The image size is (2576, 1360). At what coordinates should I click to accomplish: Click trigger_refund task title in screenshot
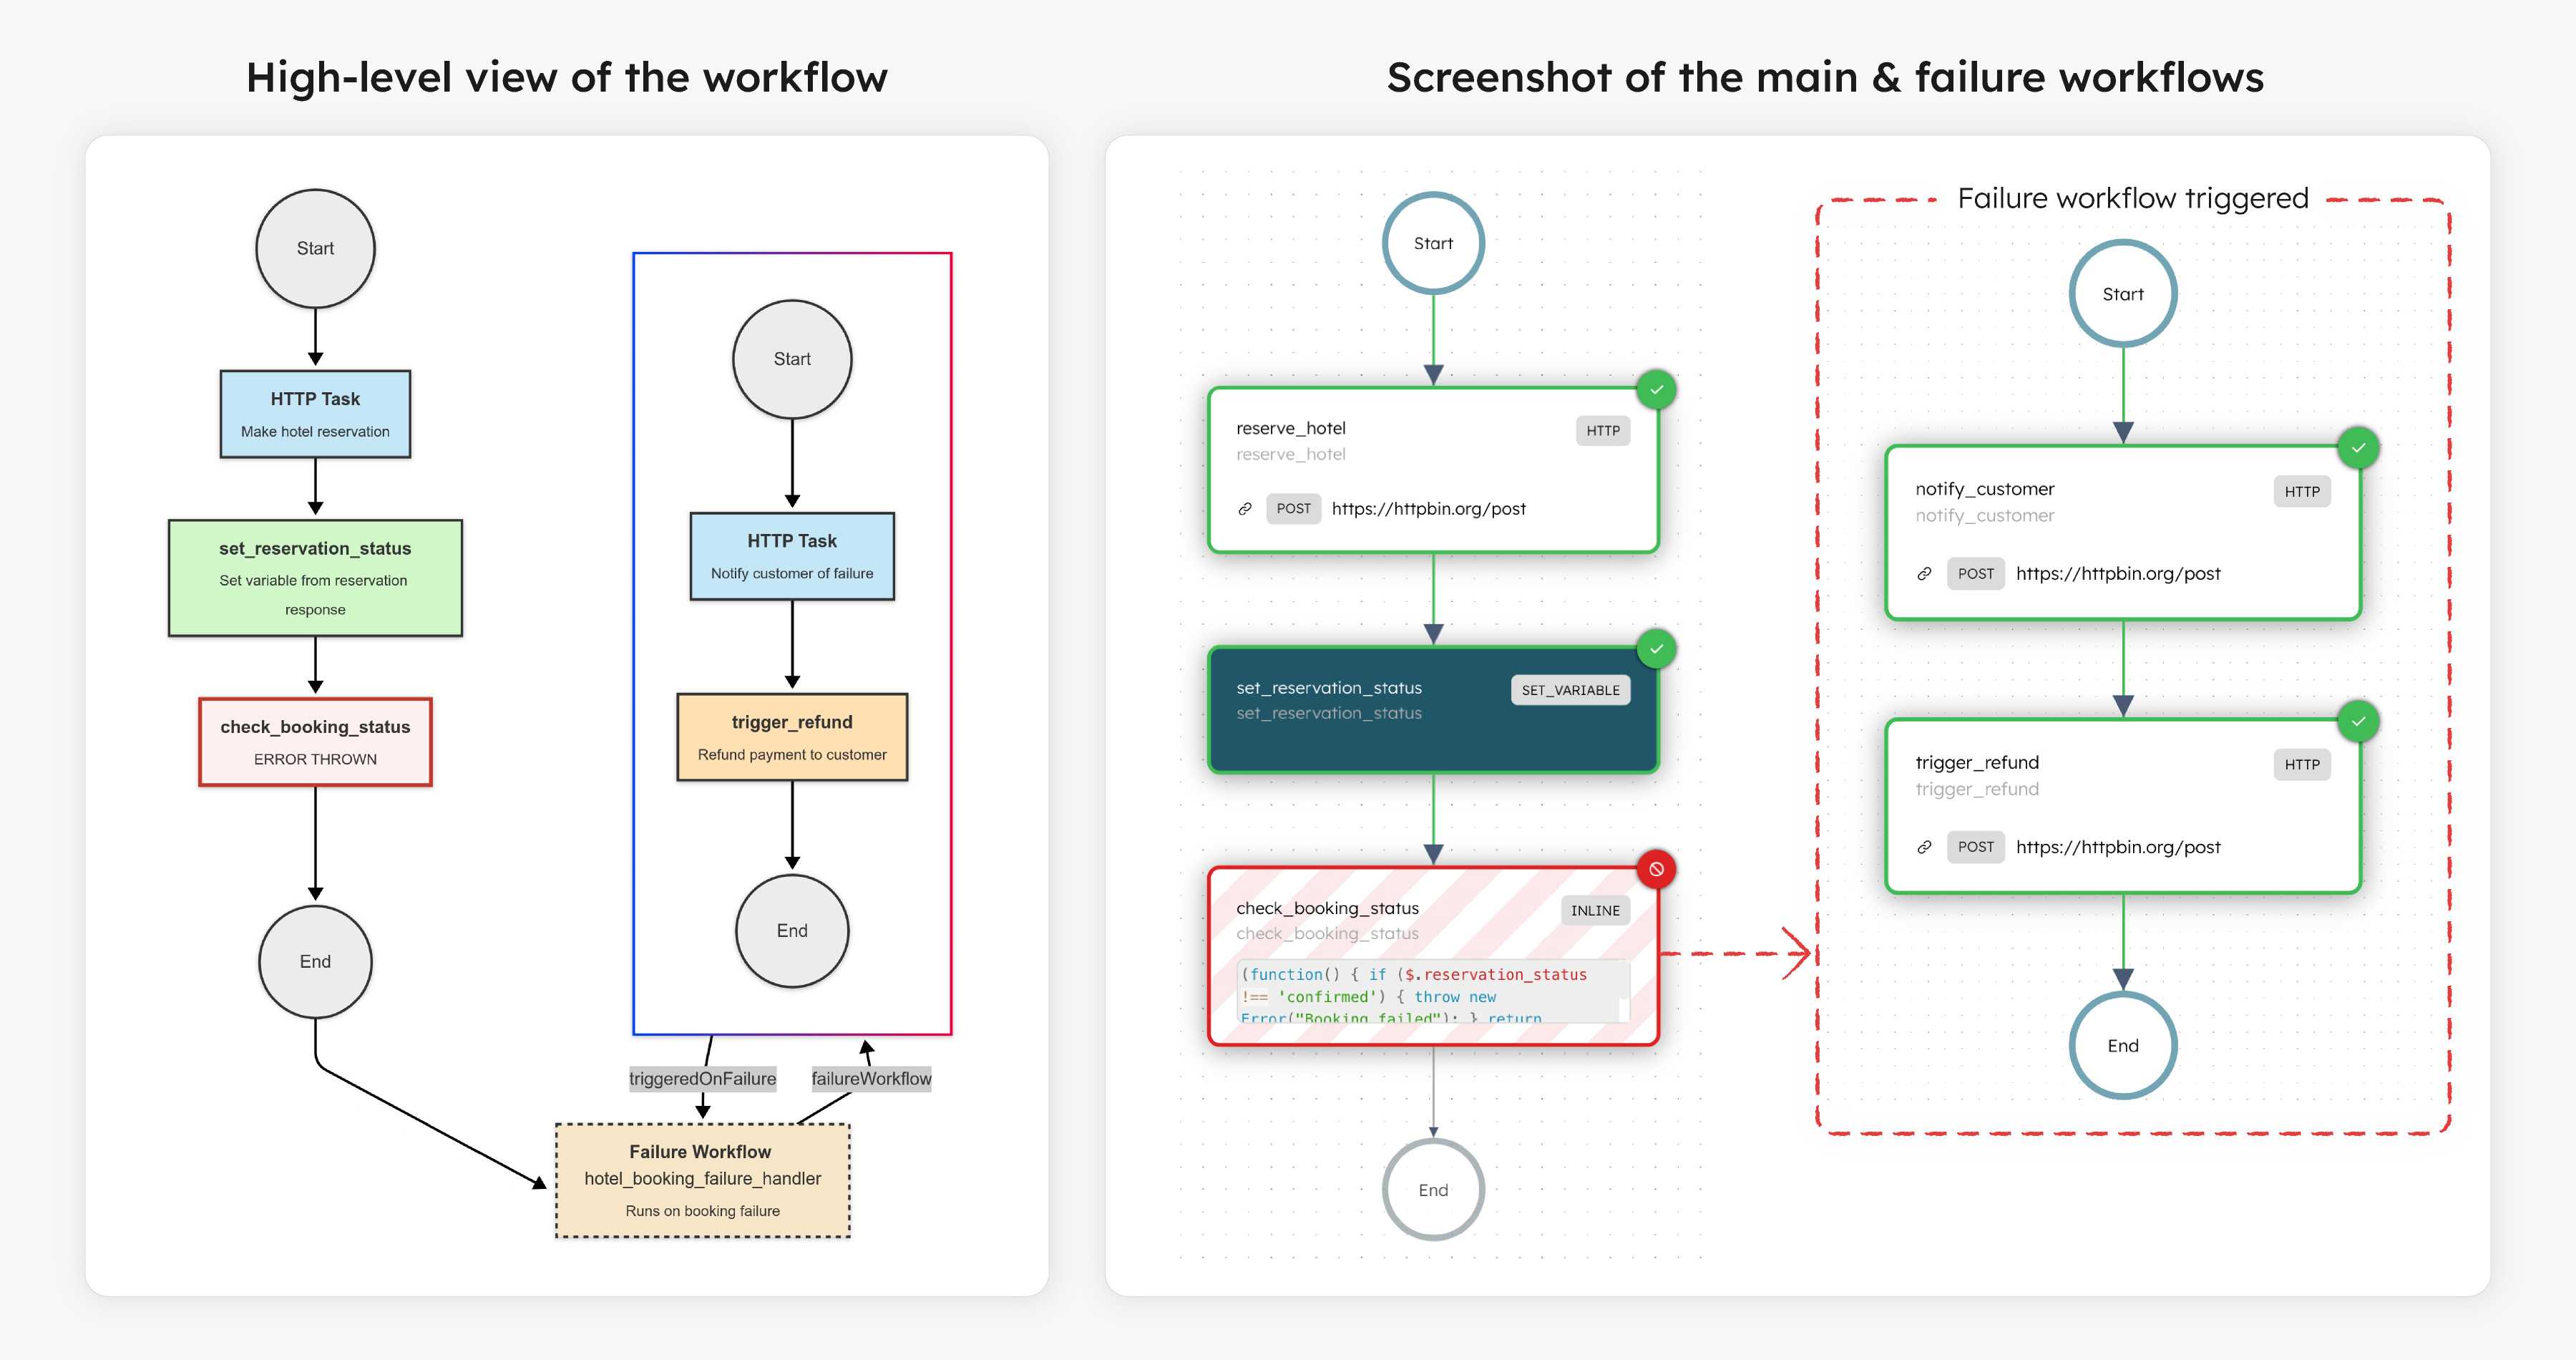pyautogui.click(x=1976, y=762)
